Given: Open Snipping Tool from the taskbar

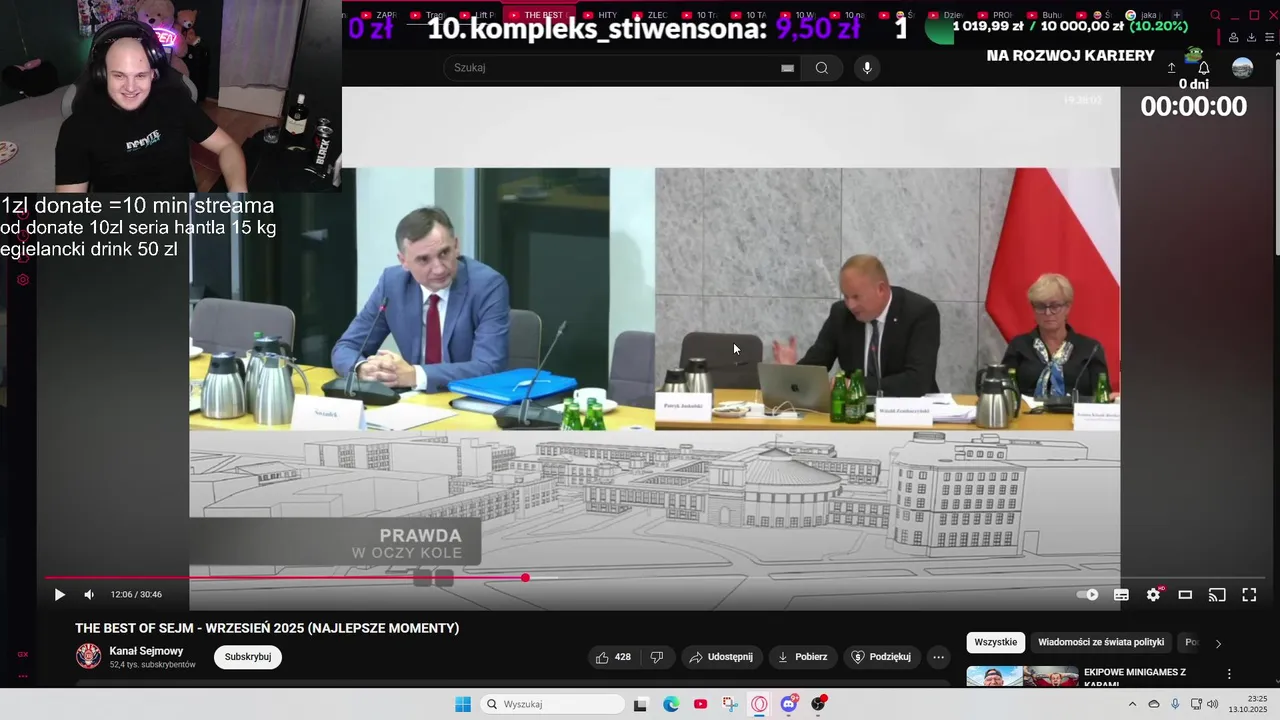Looking at the screenshot, I should [730, 704].
